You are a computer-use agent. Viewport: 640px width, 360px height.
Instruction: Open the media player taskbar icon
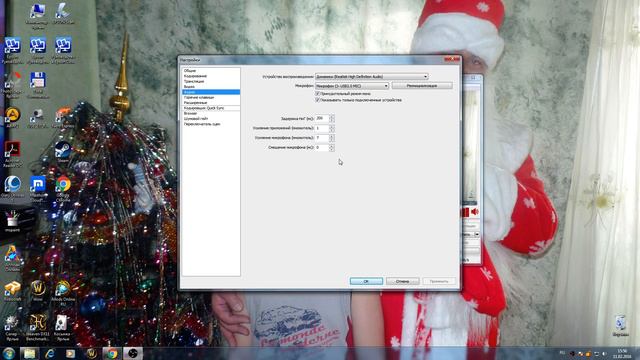(x=71, y=353)
